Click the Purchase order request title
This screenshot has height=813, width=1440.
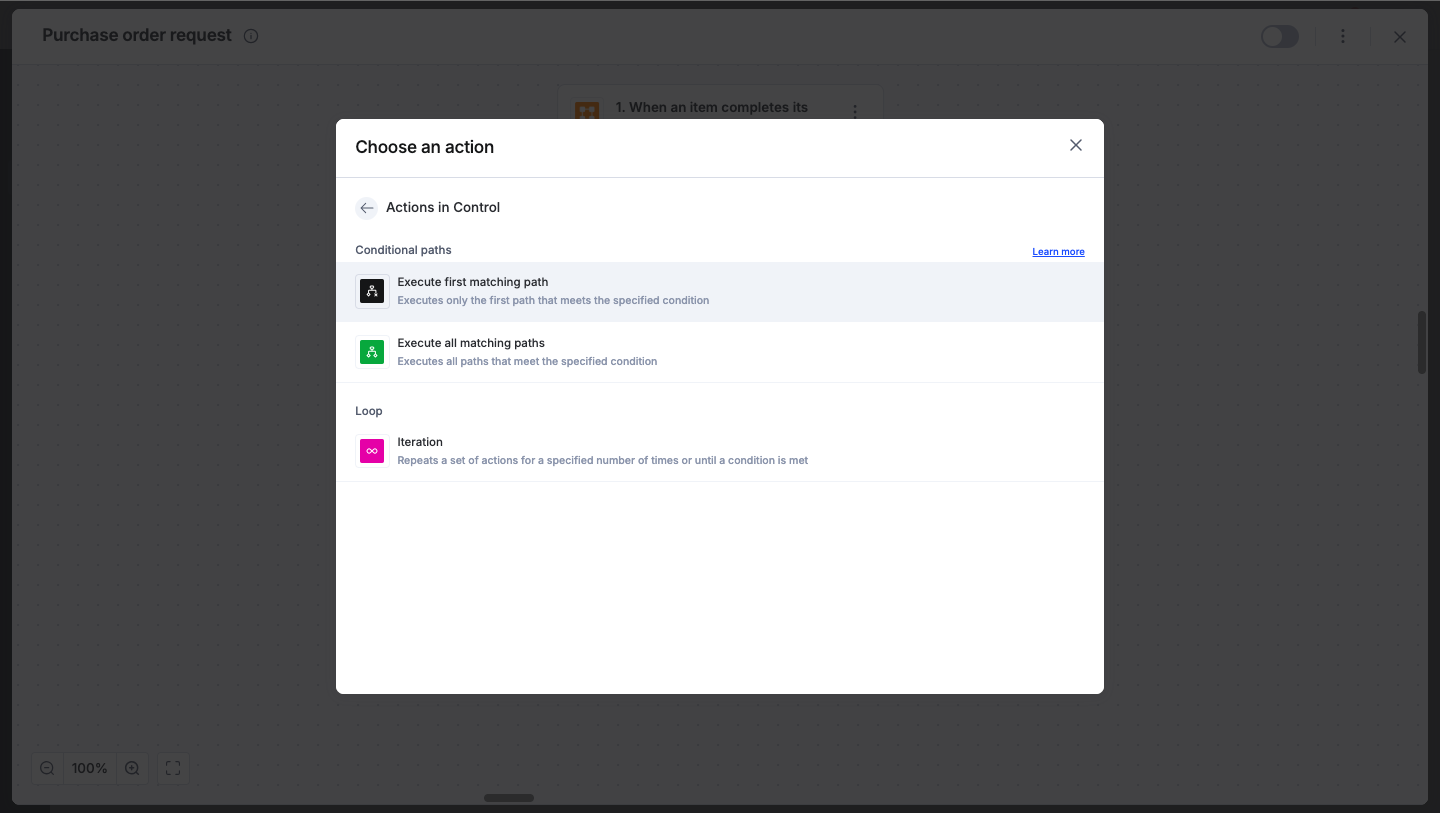pyautogui.click(x=137, y=35)
